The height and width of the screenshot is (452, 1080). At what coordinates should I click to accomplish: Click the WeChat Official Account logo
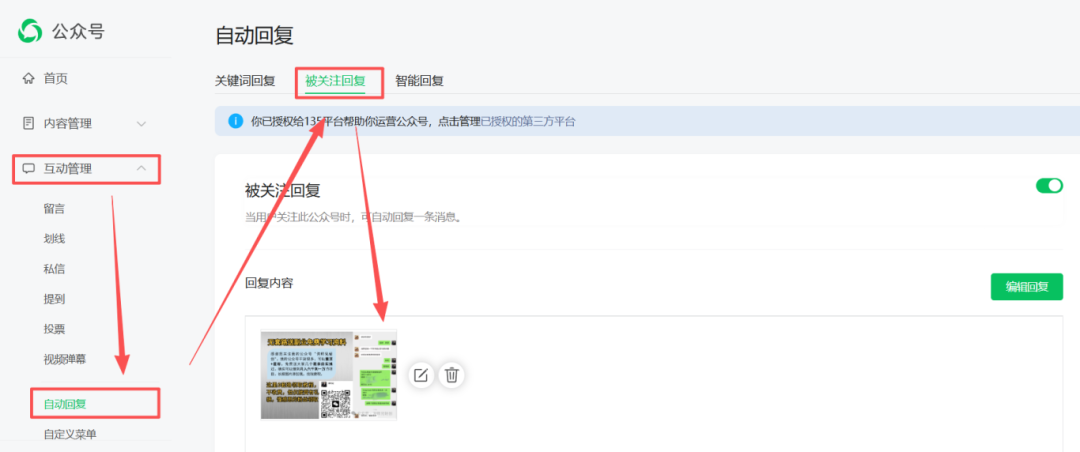[x=32, y=31]
